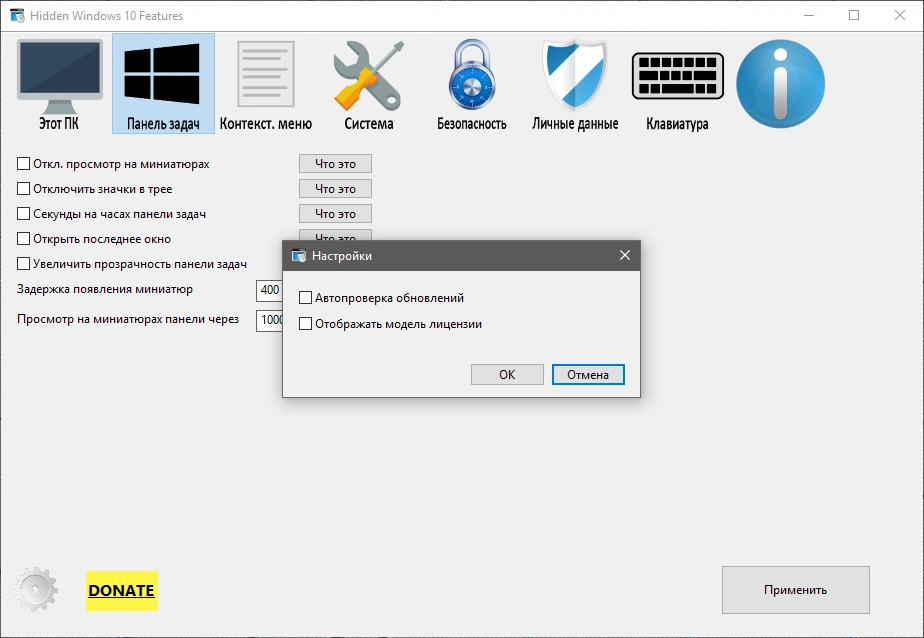Apply changes with Применить button
924x638 pixels.
click(x=796, y=590)
